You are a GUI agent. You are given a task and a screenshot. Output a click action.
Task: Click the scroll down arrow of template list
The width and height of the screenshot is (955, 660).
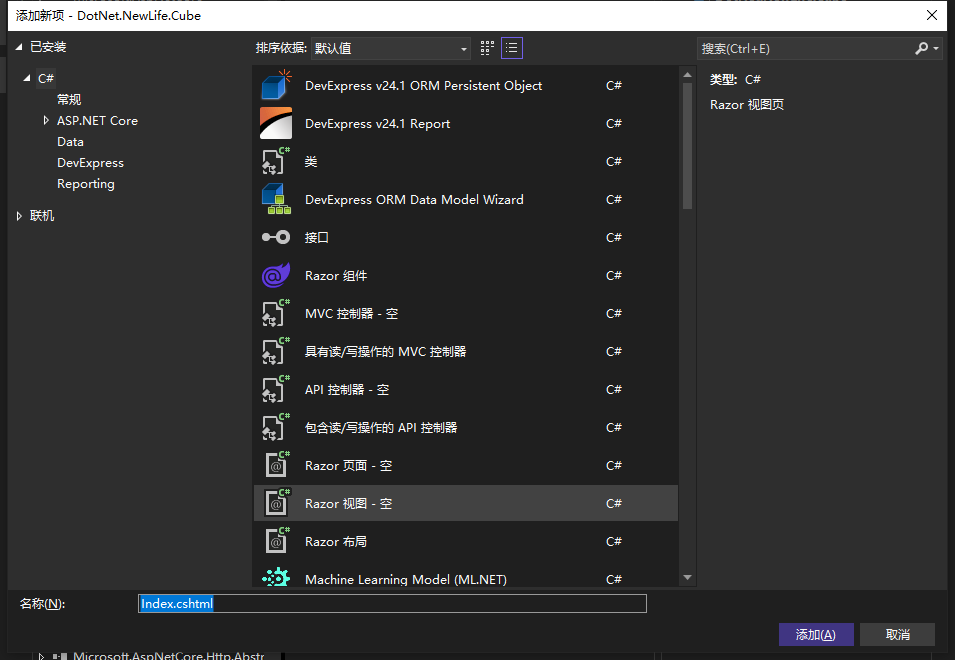point(687,577)
